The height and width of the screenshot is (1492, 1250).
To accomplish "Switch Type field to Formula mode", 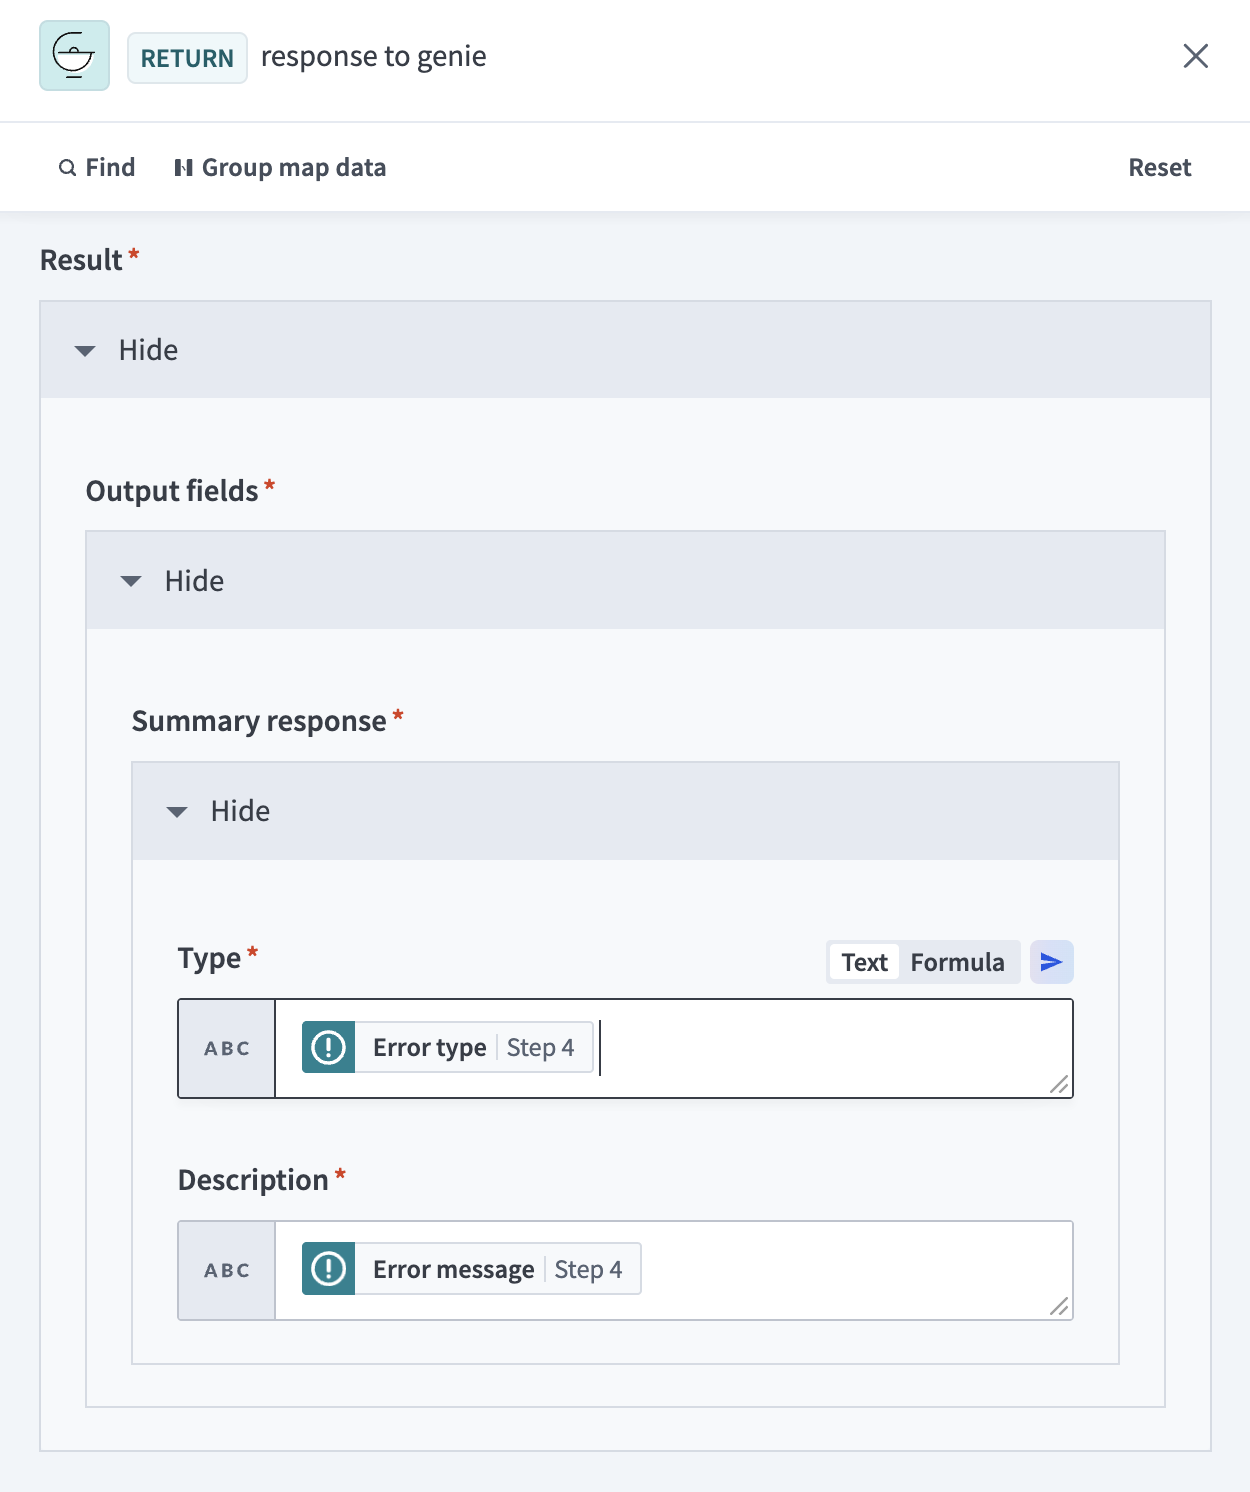I will pyautogui.click(x=957, y=962).
